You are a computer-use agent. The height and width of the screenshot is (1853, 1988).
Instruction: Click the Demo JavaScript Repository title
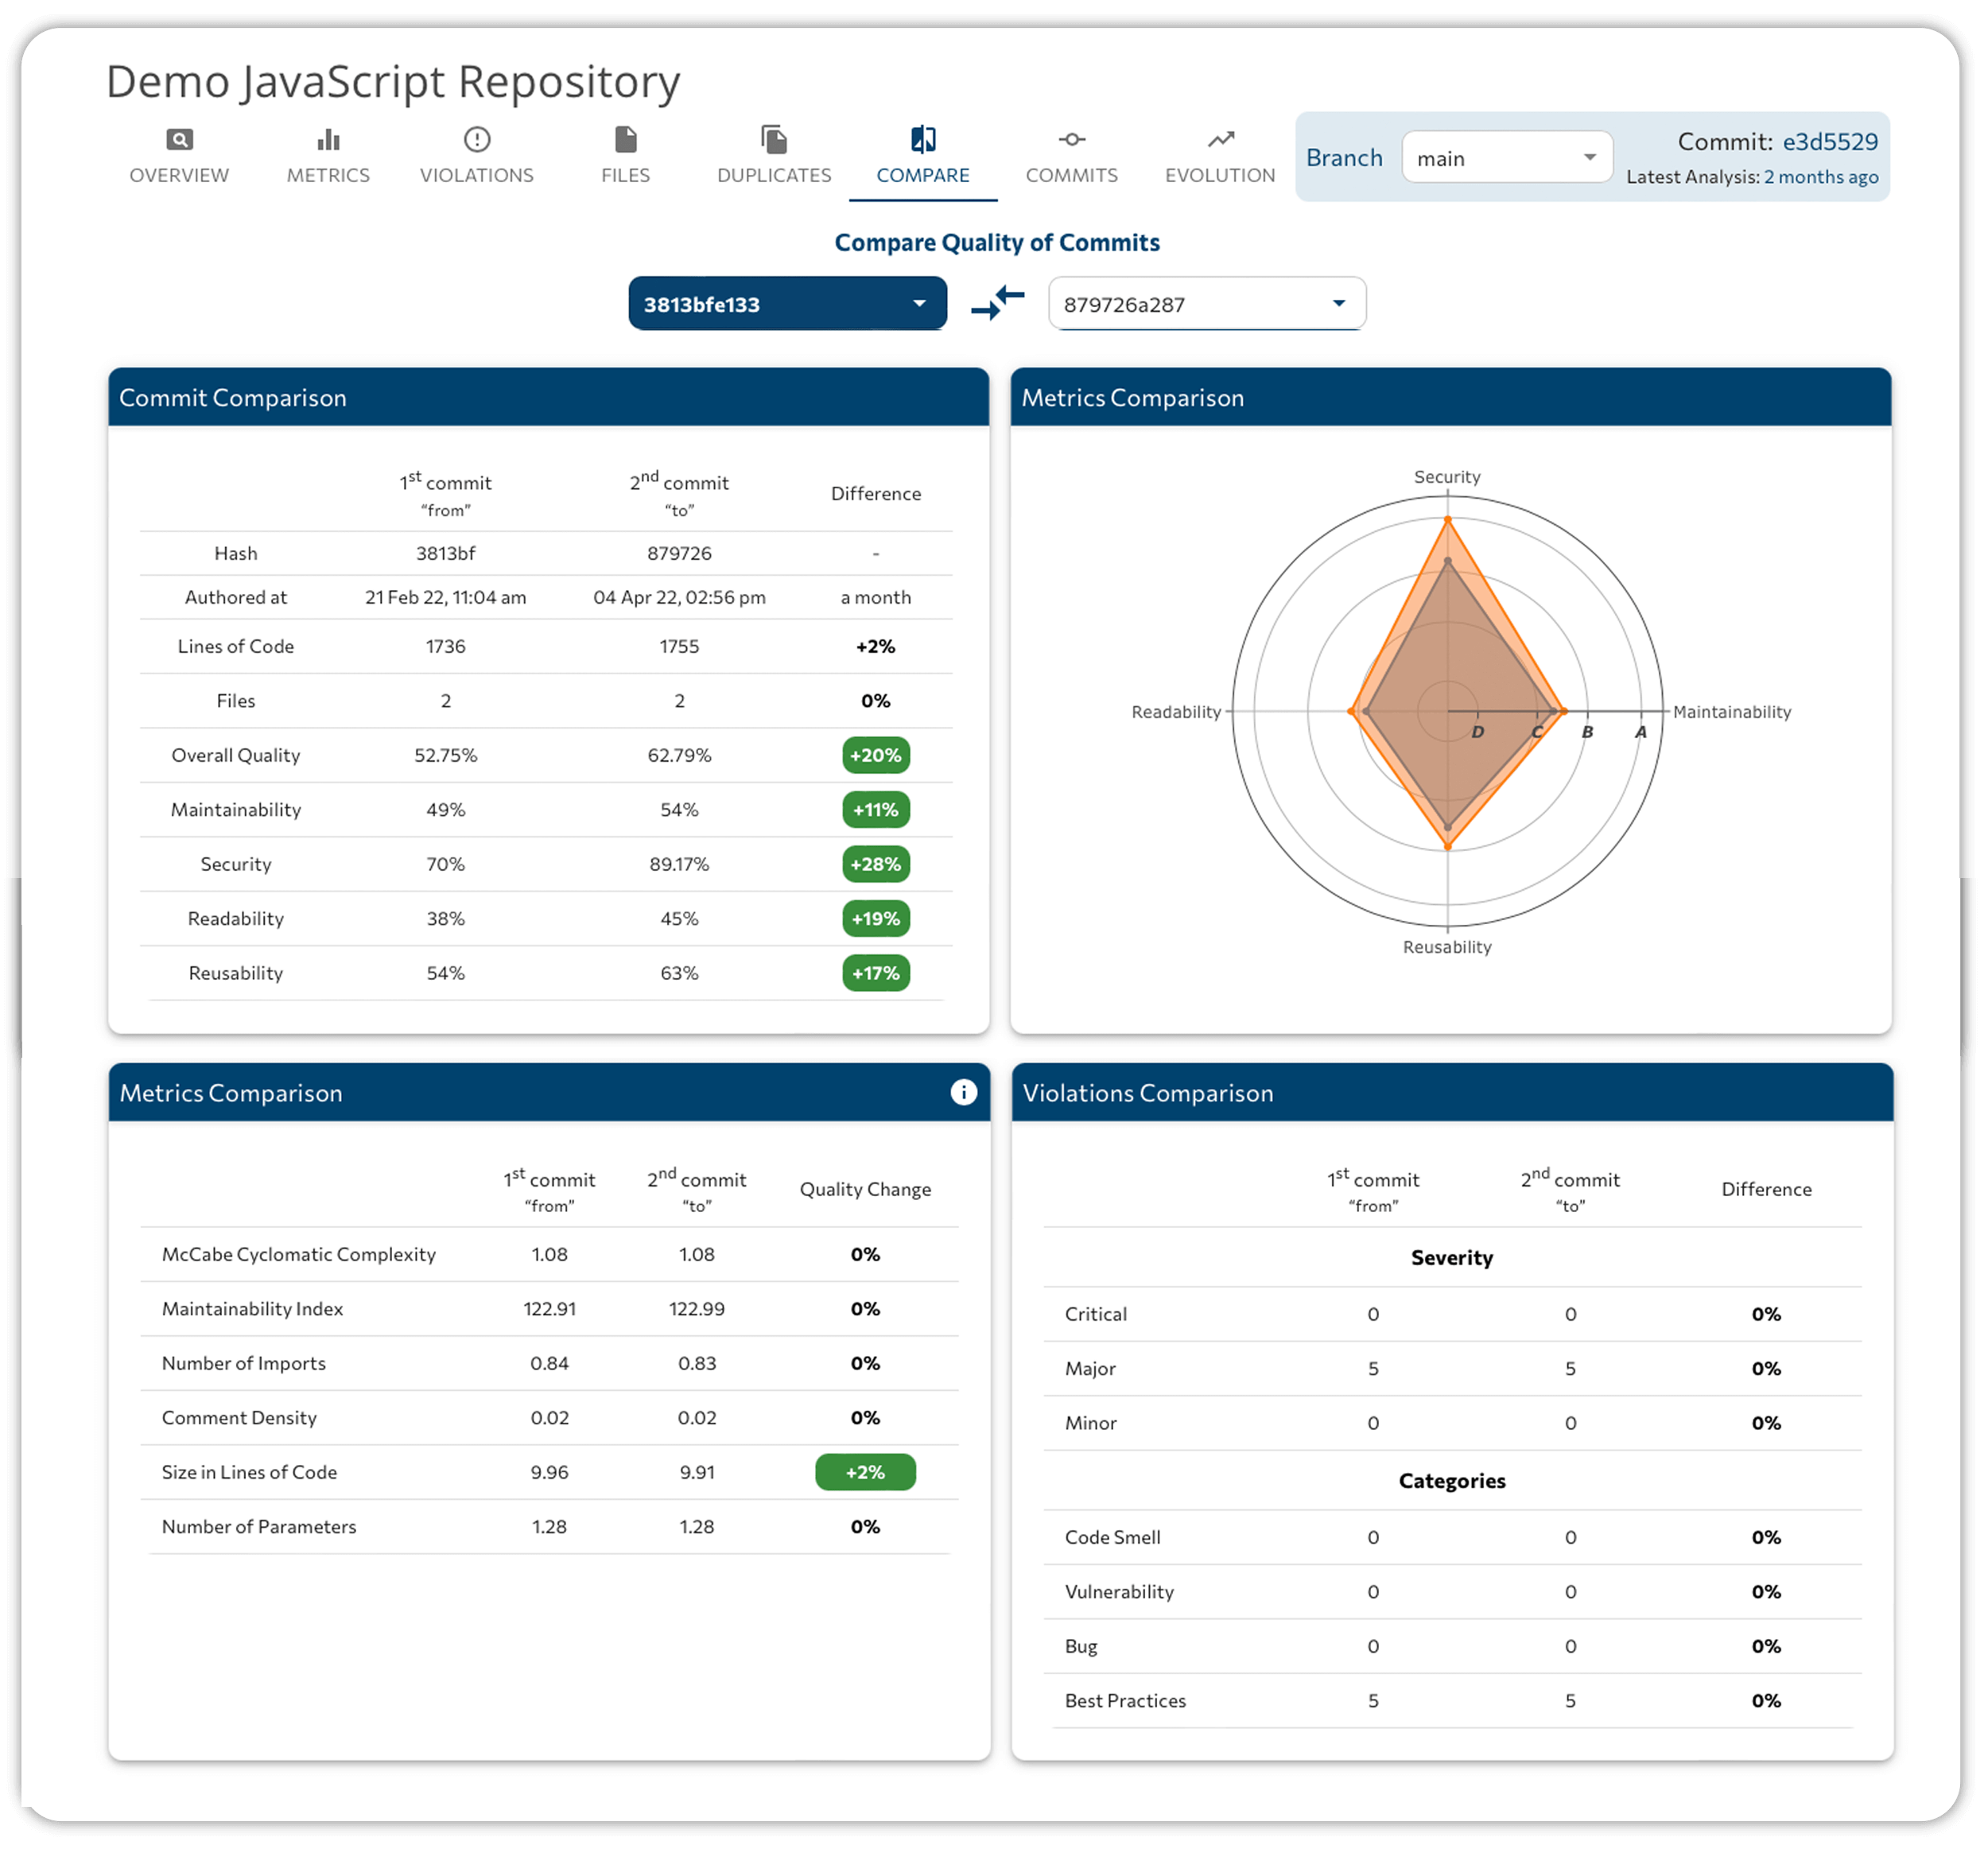pos(393,81)
